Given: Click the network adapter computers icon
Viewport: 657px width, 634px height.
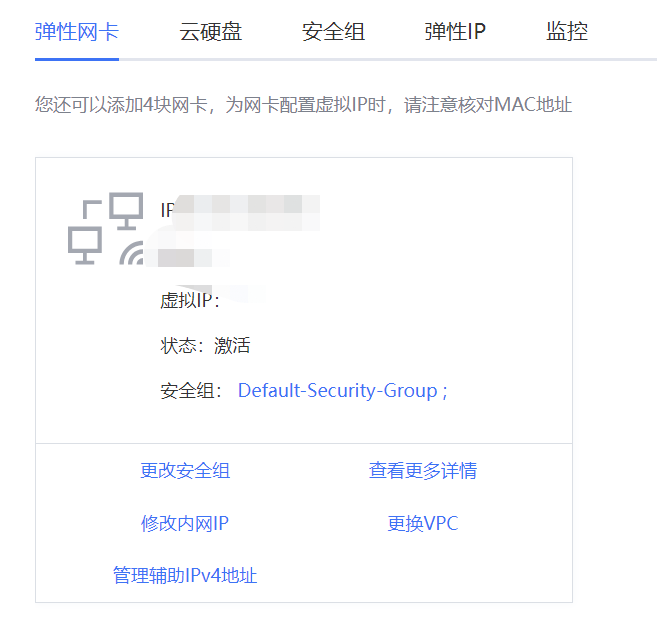Looking at the screenshot, I should click(105, 227).
